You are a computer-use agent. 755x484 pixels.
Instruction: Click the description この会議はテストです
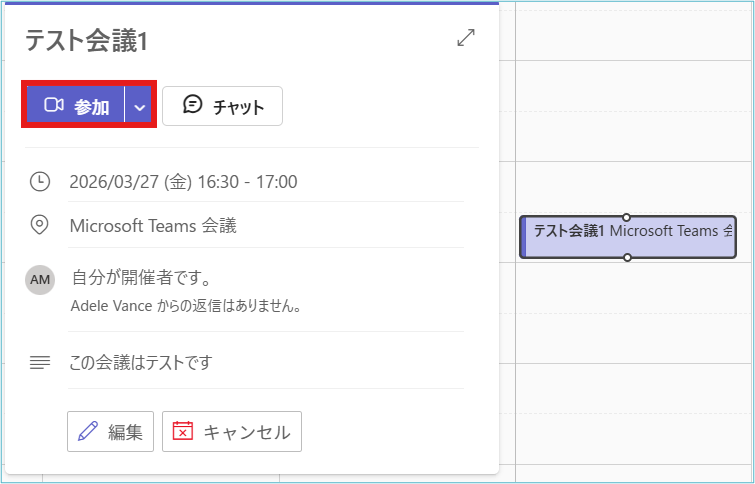[141, 362]
